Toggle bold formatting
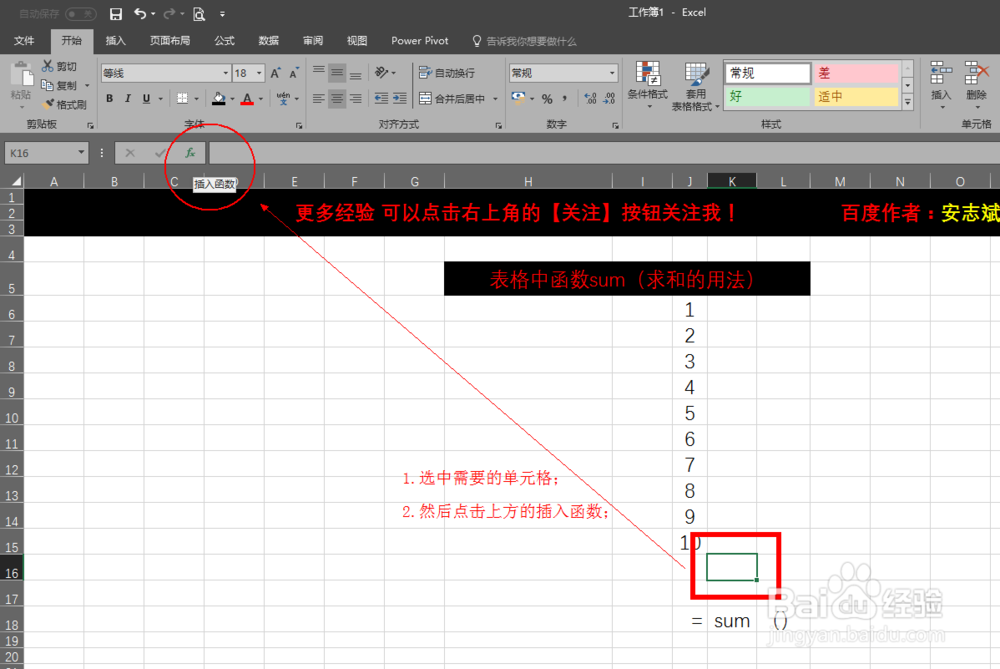1000x669 pixels. (110, 98)
